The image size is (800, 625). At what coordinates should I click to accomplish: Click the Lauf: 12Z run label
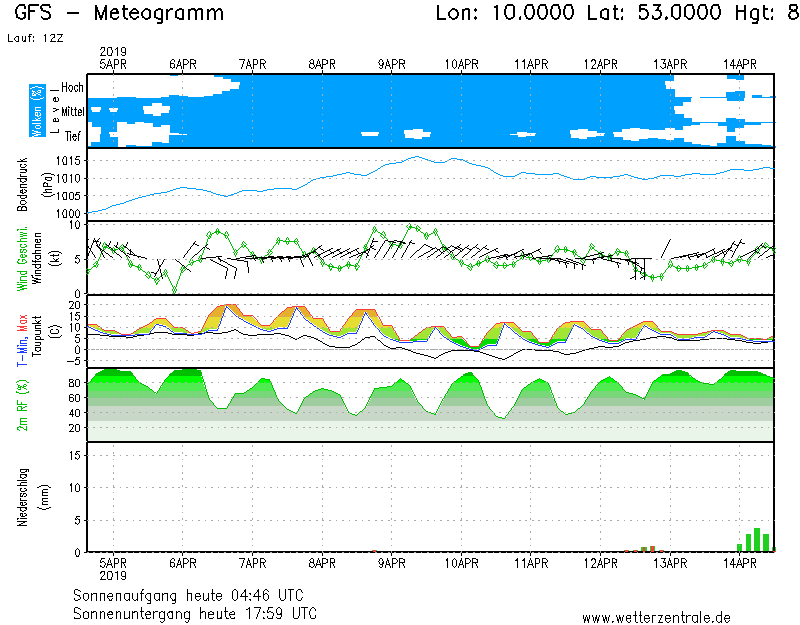click(x=34, y=38)
